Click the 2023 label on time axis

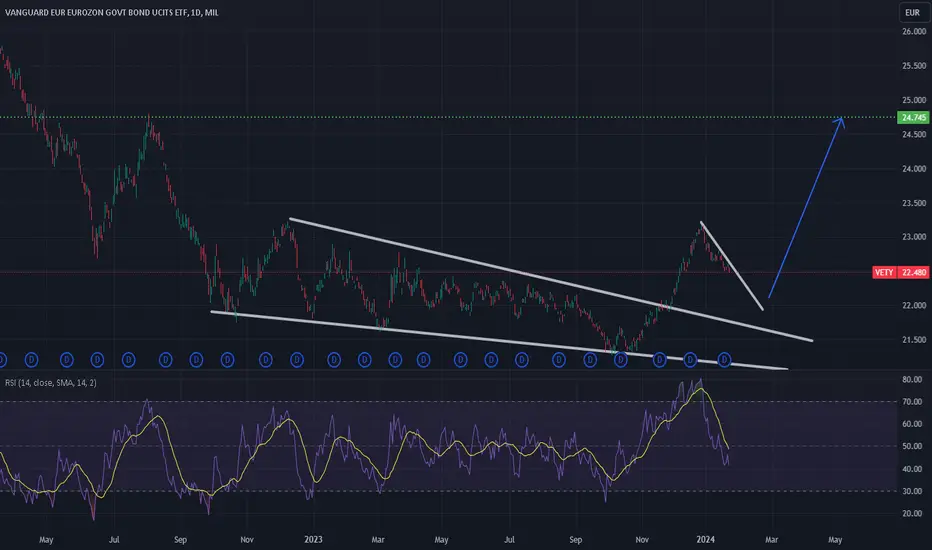(x=313, y=540)
